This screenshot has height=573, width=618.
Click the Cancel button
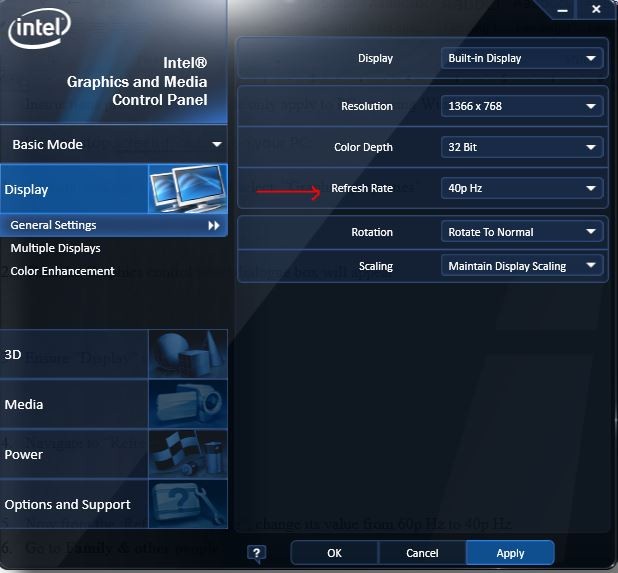tap(422, 553)
